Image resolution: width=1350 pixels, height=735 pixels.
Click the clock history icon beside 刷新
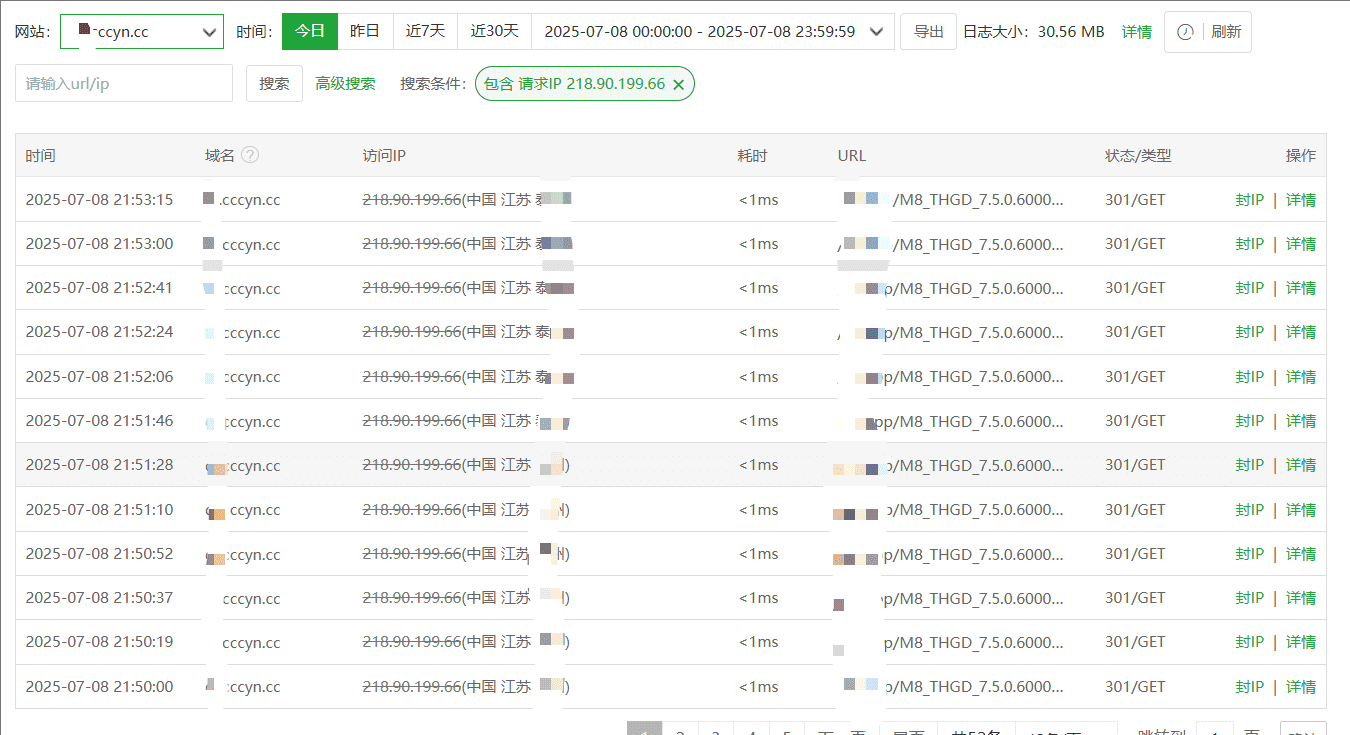click(x=1185, y=31)
